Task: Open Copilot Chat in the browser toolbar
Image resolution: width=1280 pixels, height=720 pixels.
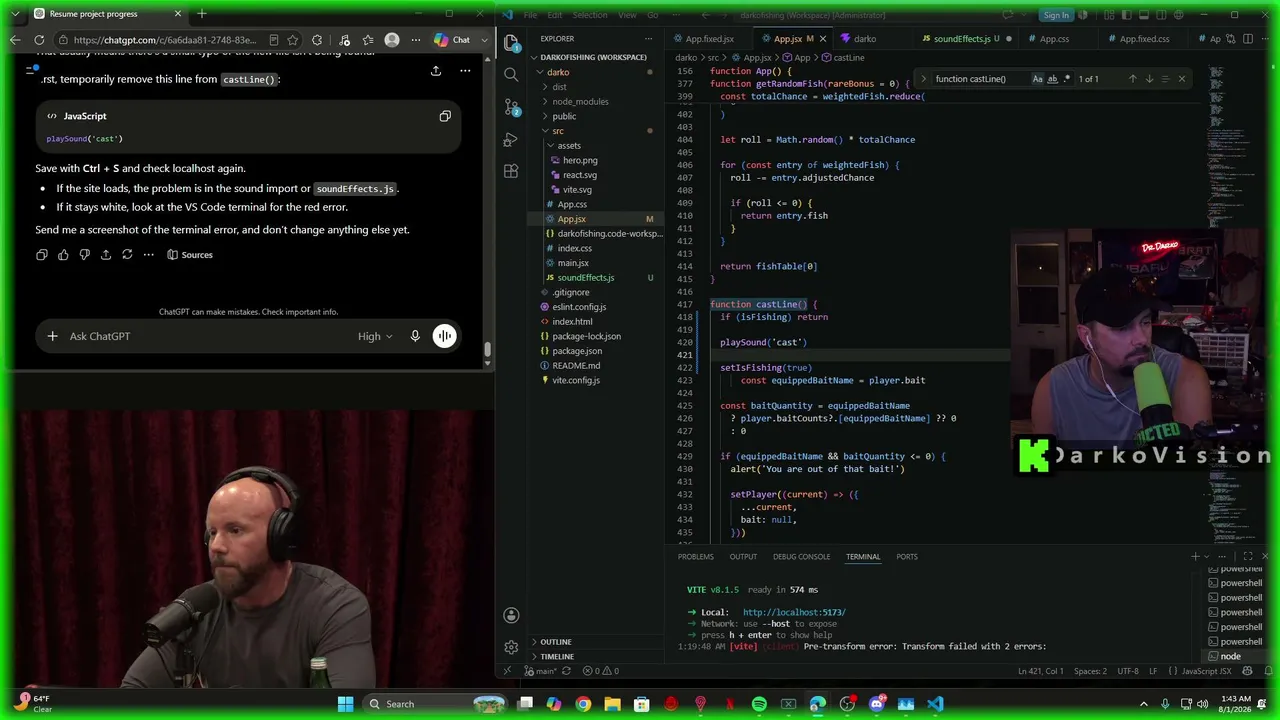Action: (453, 40)
